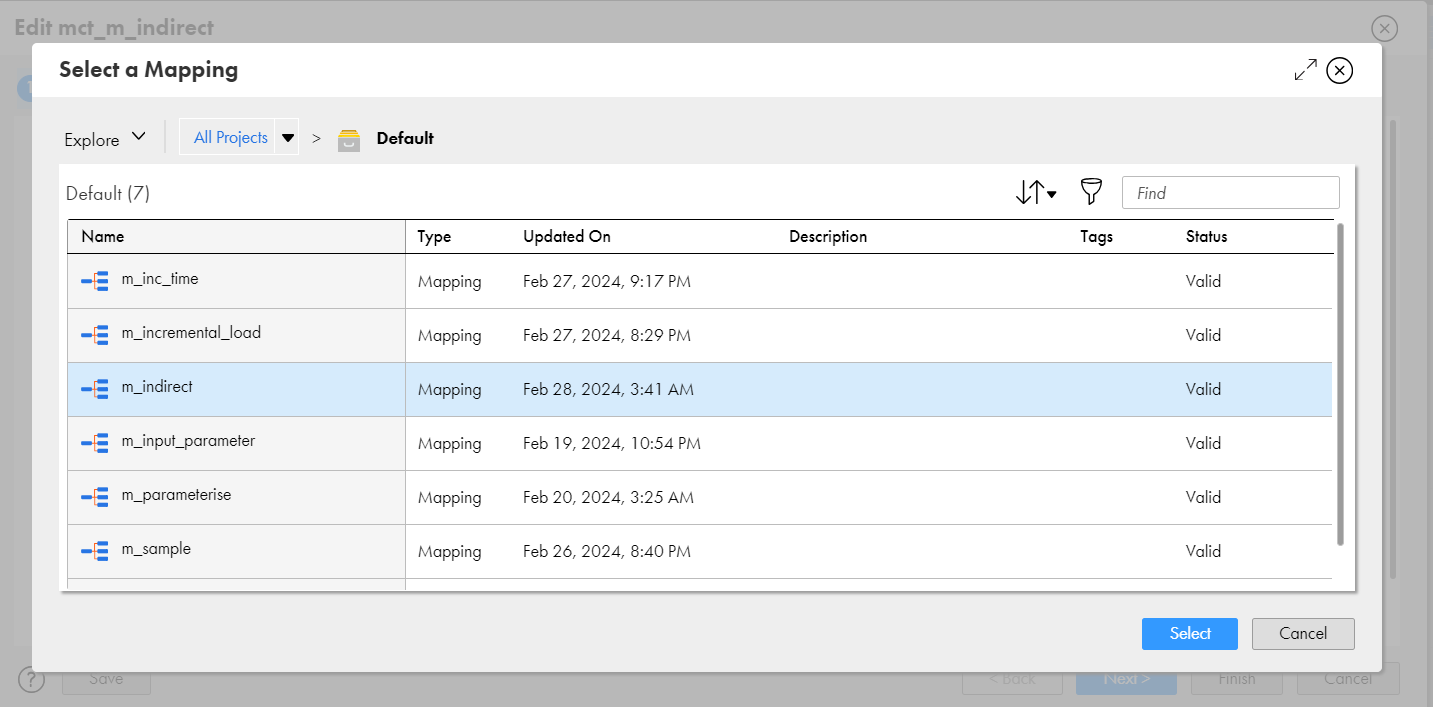Click the mapping list vertical scrollbar

coord(1340,385)
